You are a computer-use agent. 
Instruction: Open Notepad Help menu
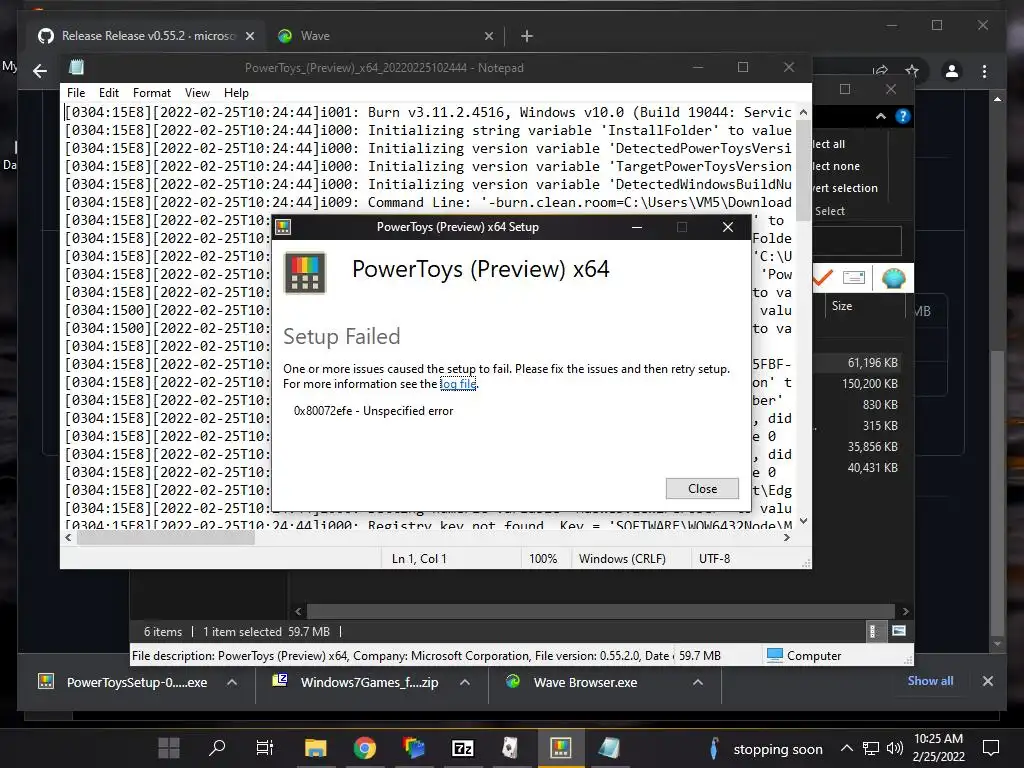coord(236,93)
